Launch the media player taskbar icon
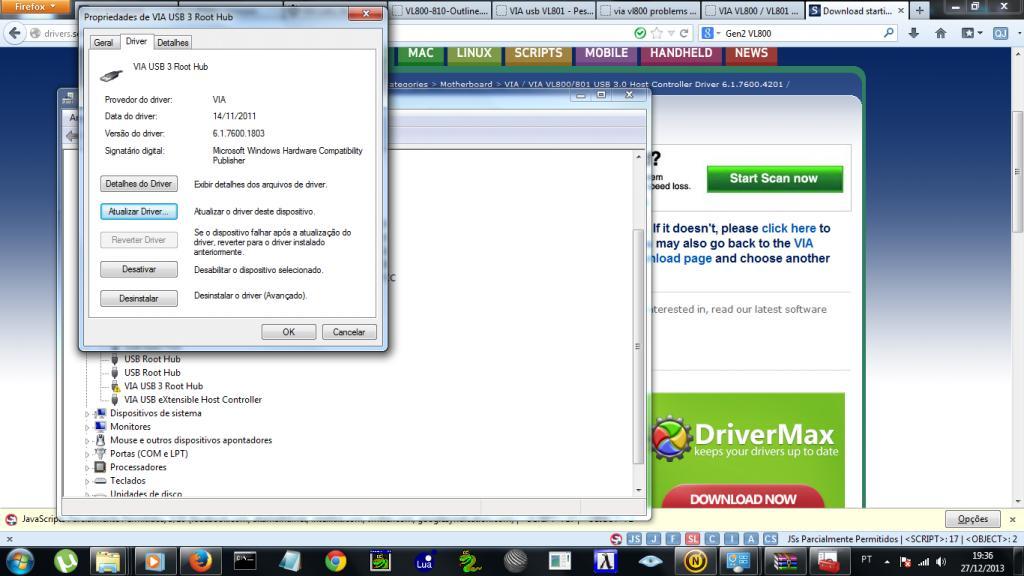1024x576 pixels. click(154, 562)
